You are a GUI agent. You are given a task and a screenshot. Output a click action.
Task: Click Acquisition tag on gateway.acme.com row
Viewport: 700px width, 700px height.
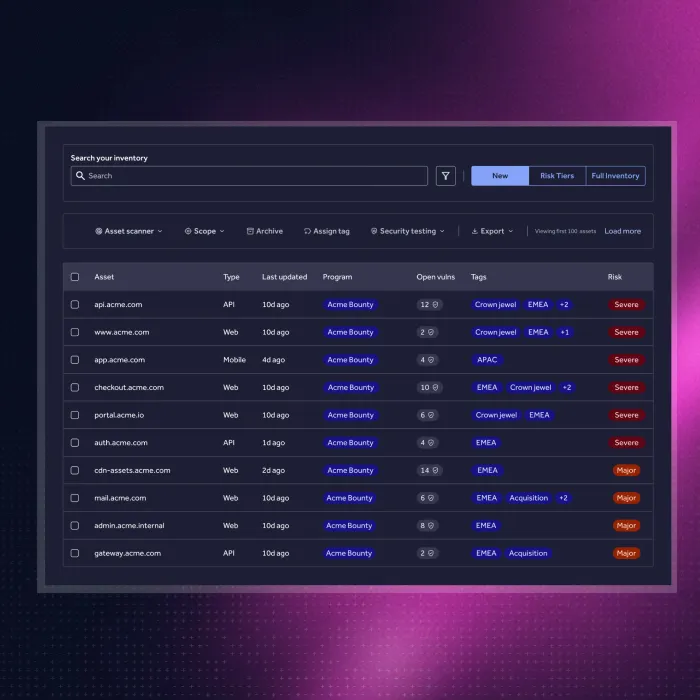(528, 554)
